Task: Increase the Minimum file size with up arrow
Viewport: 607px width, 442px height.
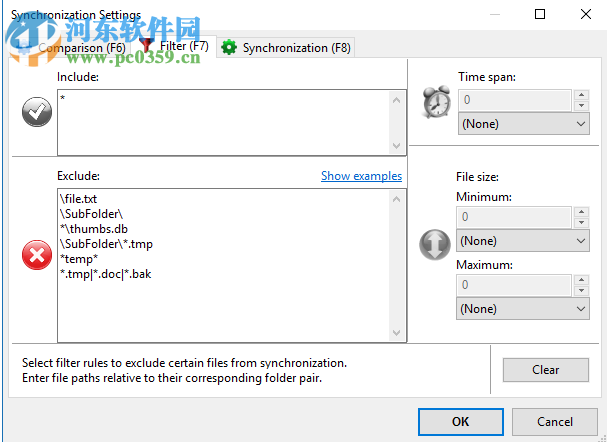Action: point(581,212)
